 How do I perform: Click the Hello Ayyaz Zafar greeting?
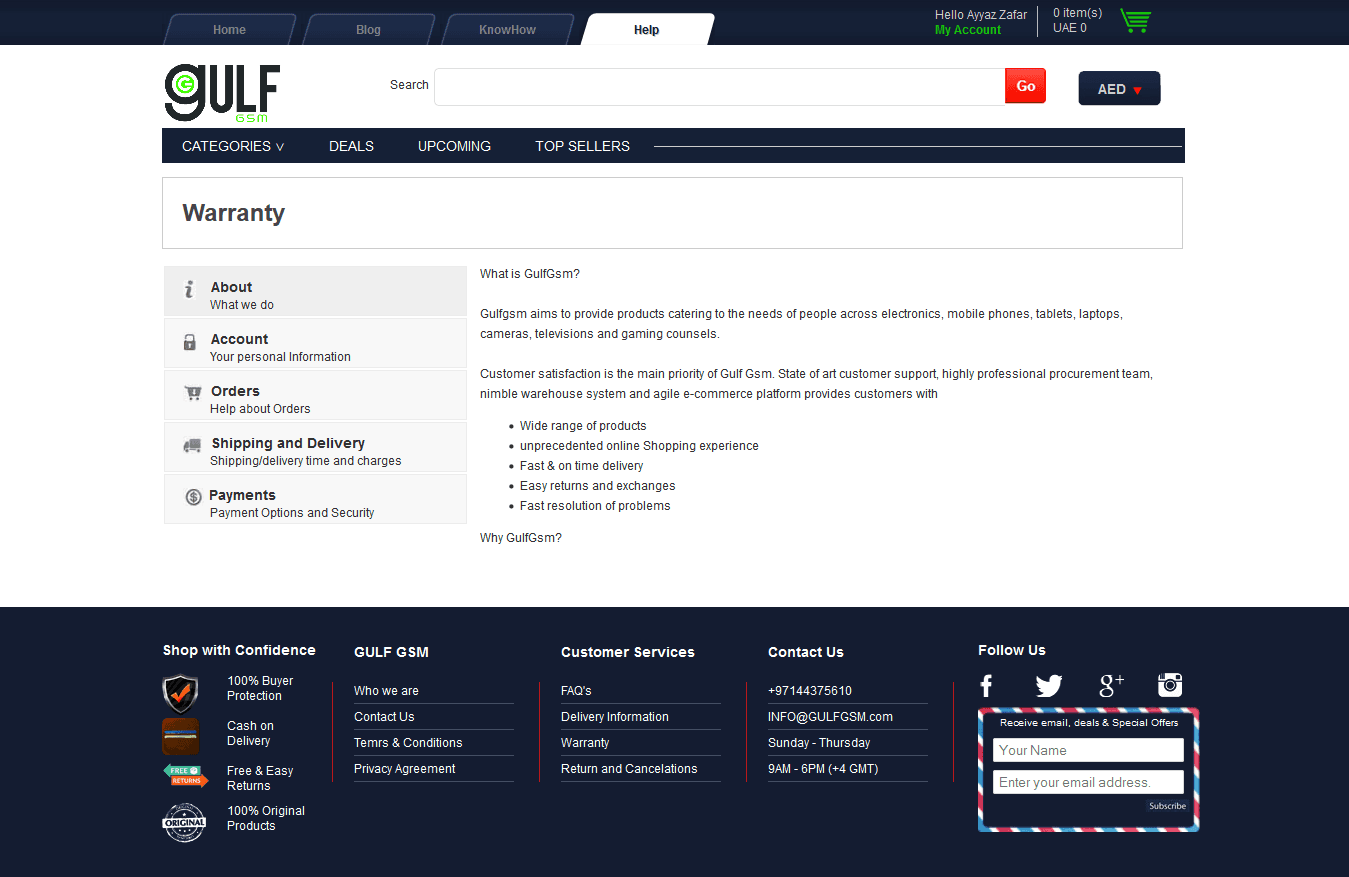pos(981,15)
